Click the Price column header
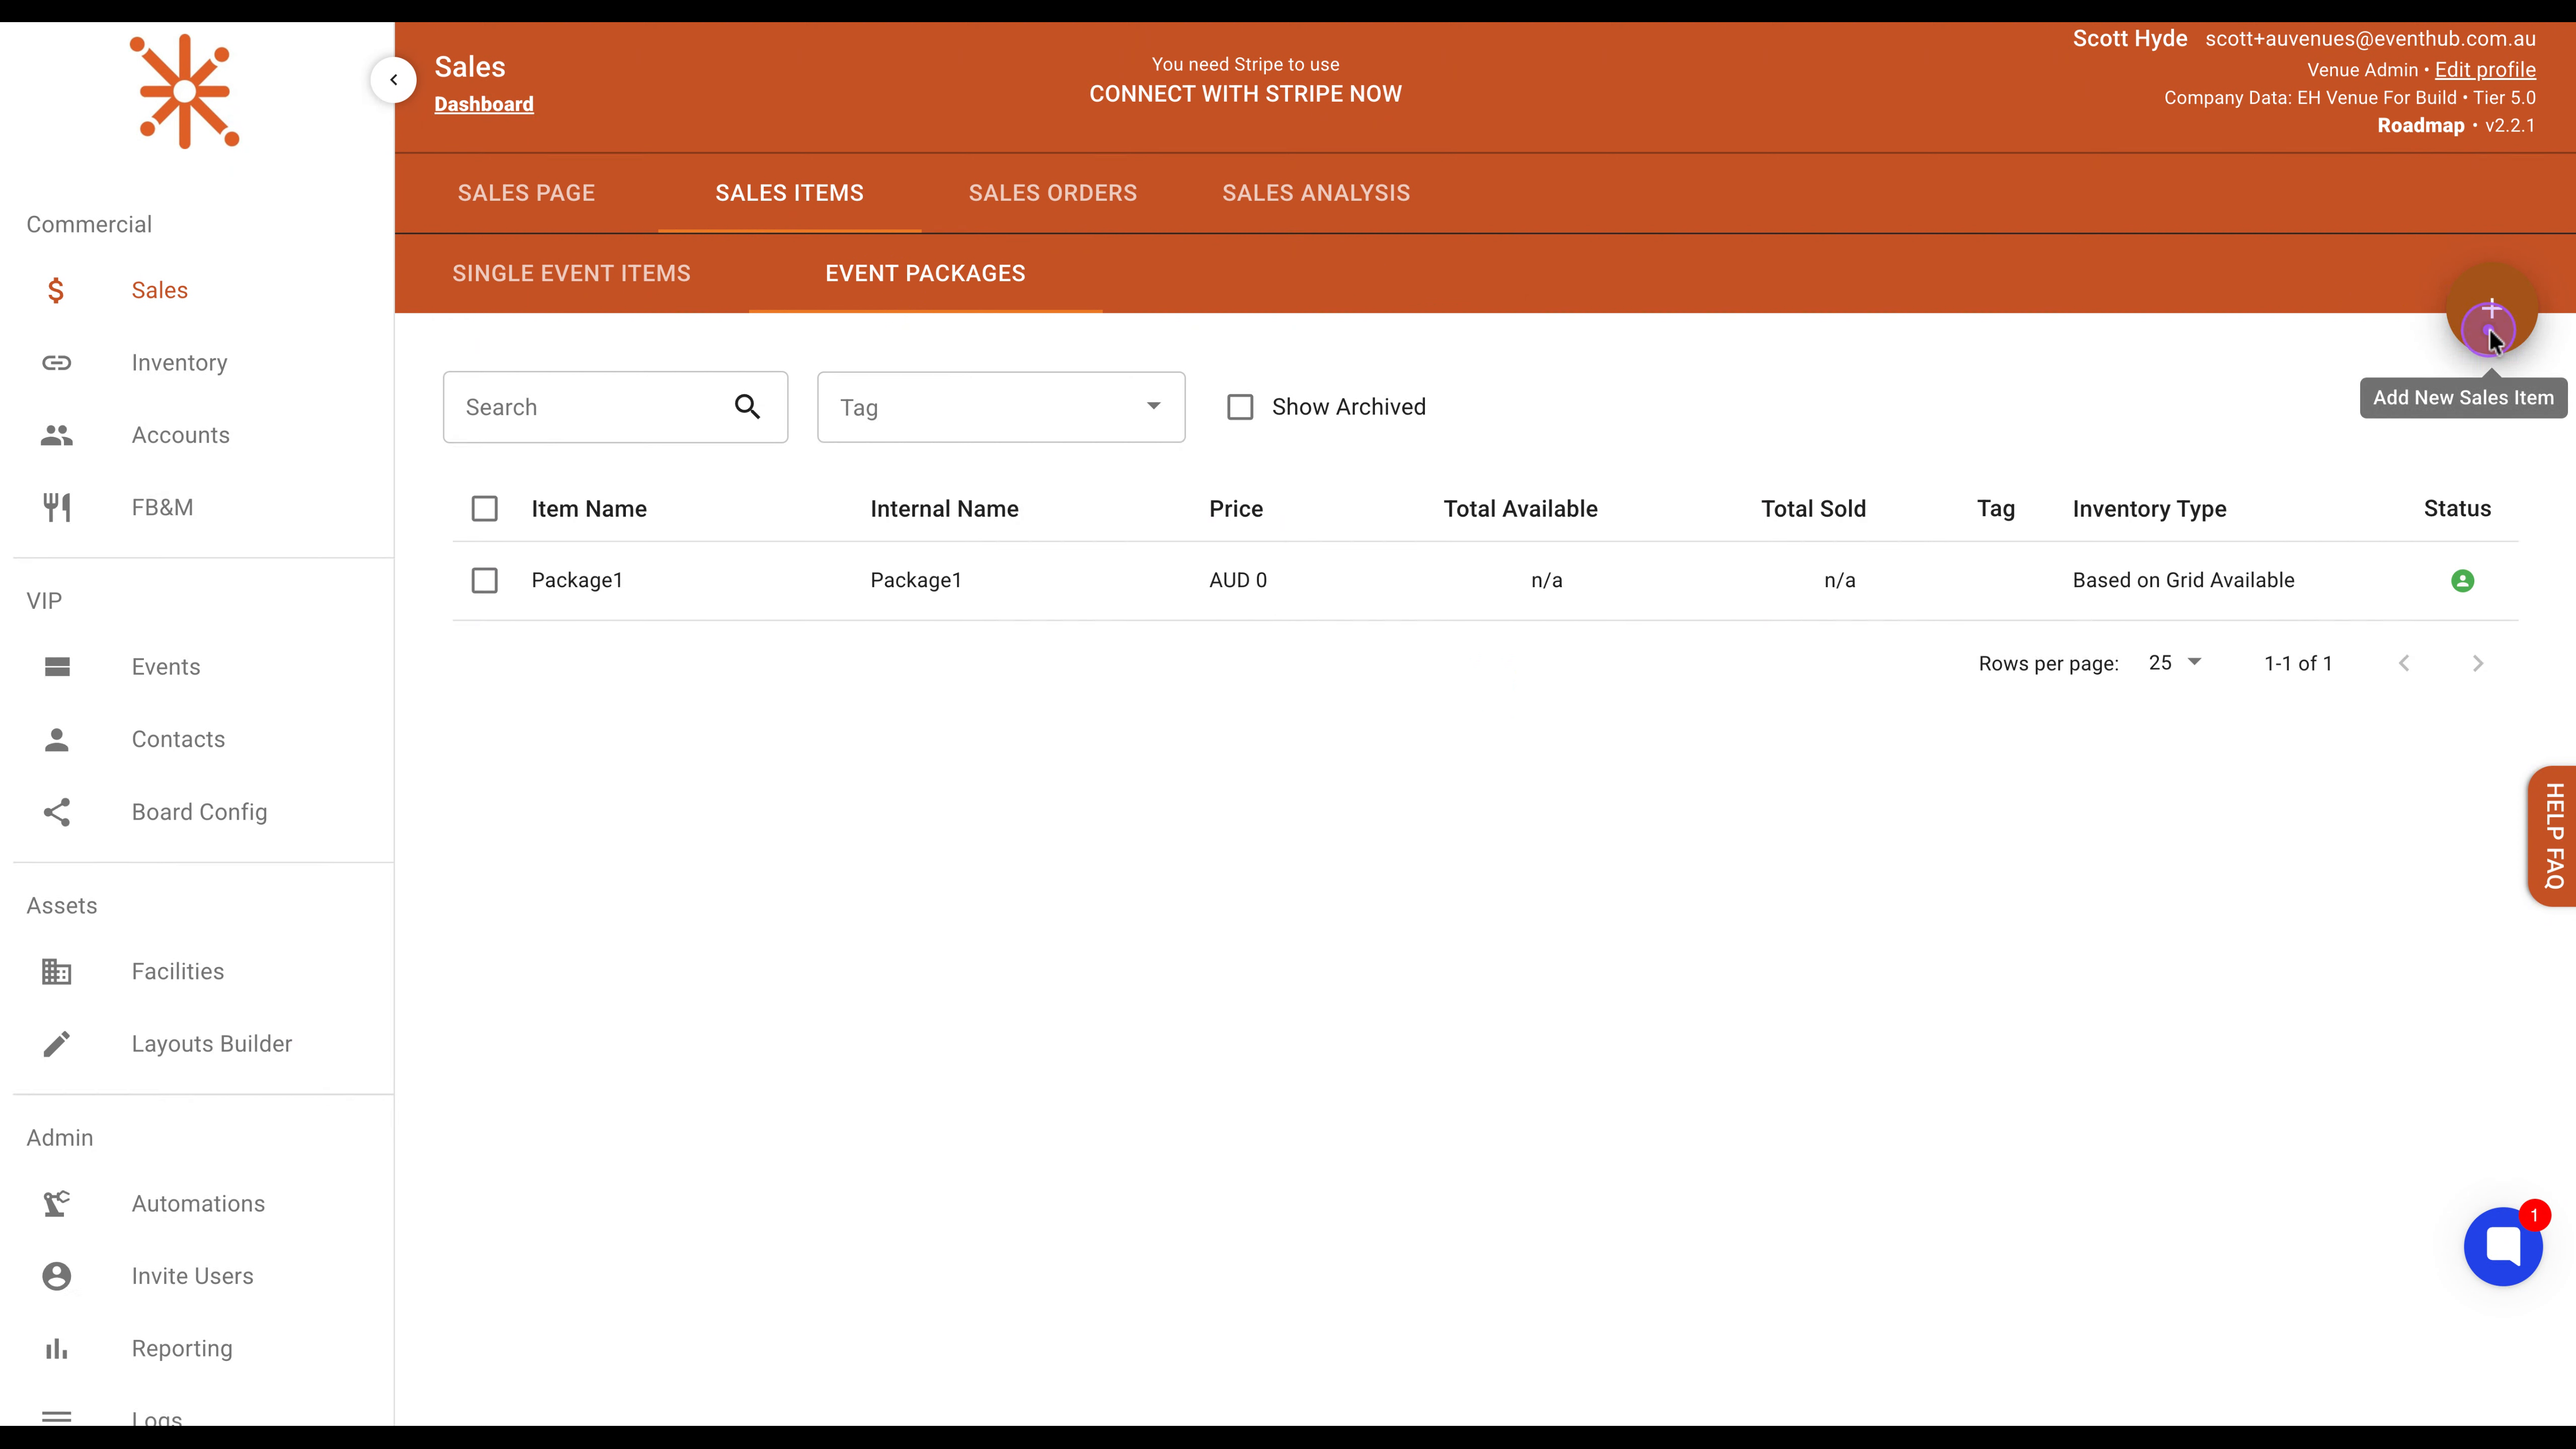The image size is (2576, 1449). coord(1236,509)
